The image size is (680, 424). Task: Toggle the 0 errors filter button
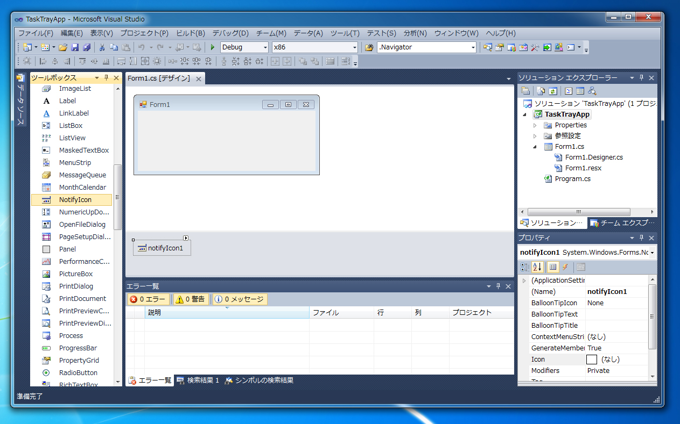[148, 300]
